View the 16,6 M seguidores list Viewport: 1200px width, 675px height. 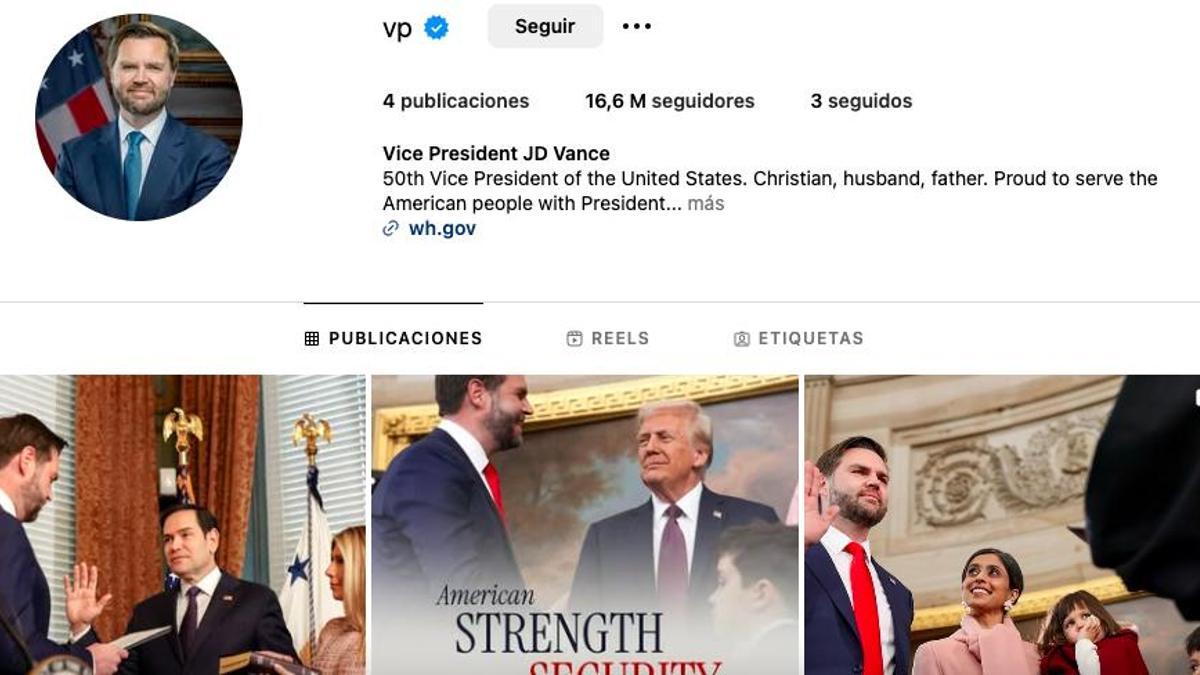pos(670,101)
